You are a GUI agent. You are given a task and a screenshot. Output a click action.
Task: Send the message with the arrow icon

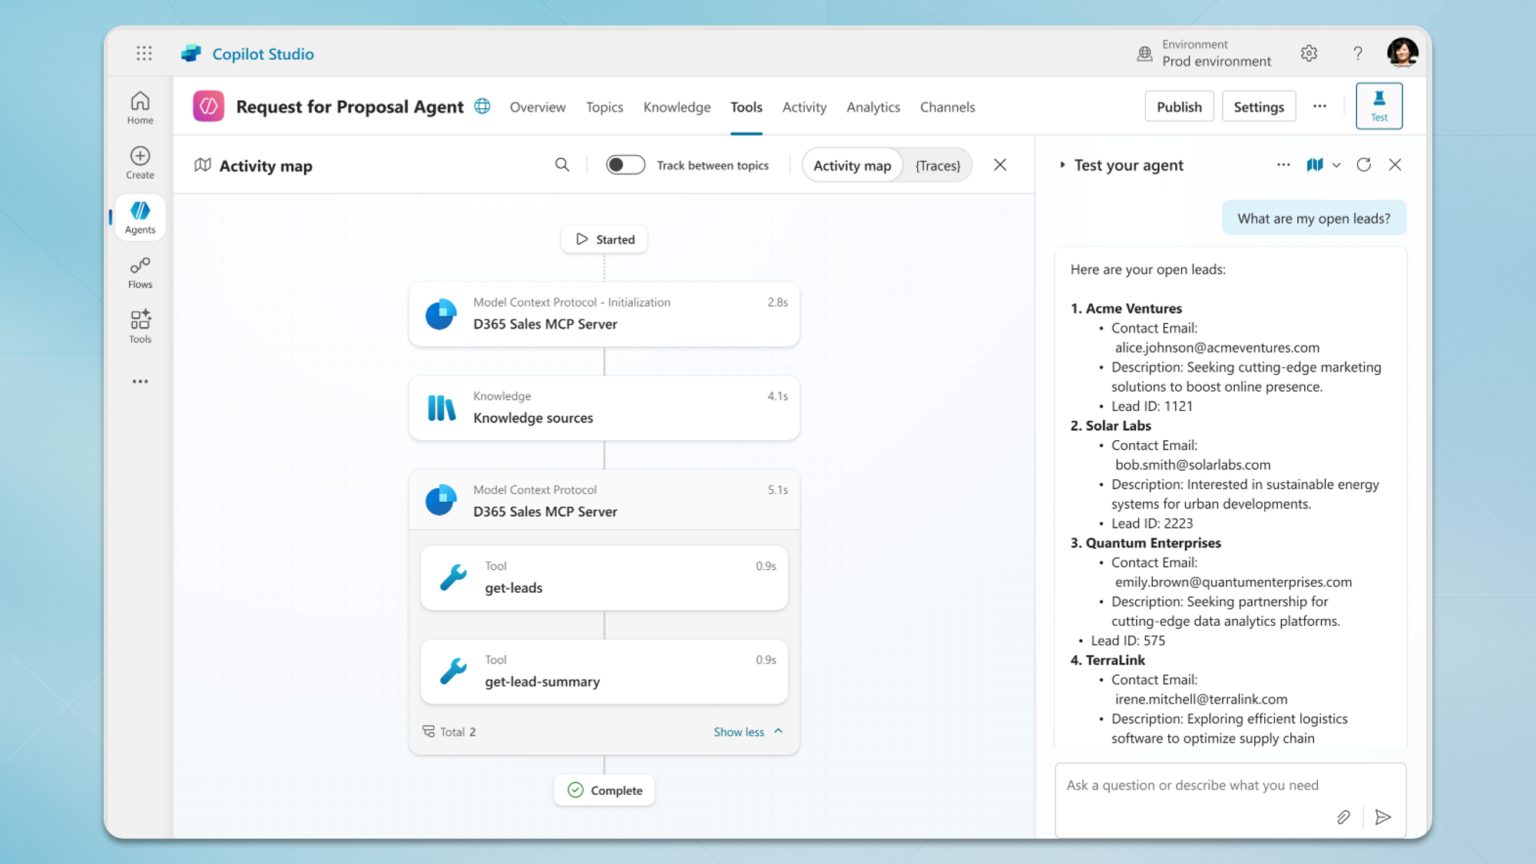click(x=1383, y=817)
